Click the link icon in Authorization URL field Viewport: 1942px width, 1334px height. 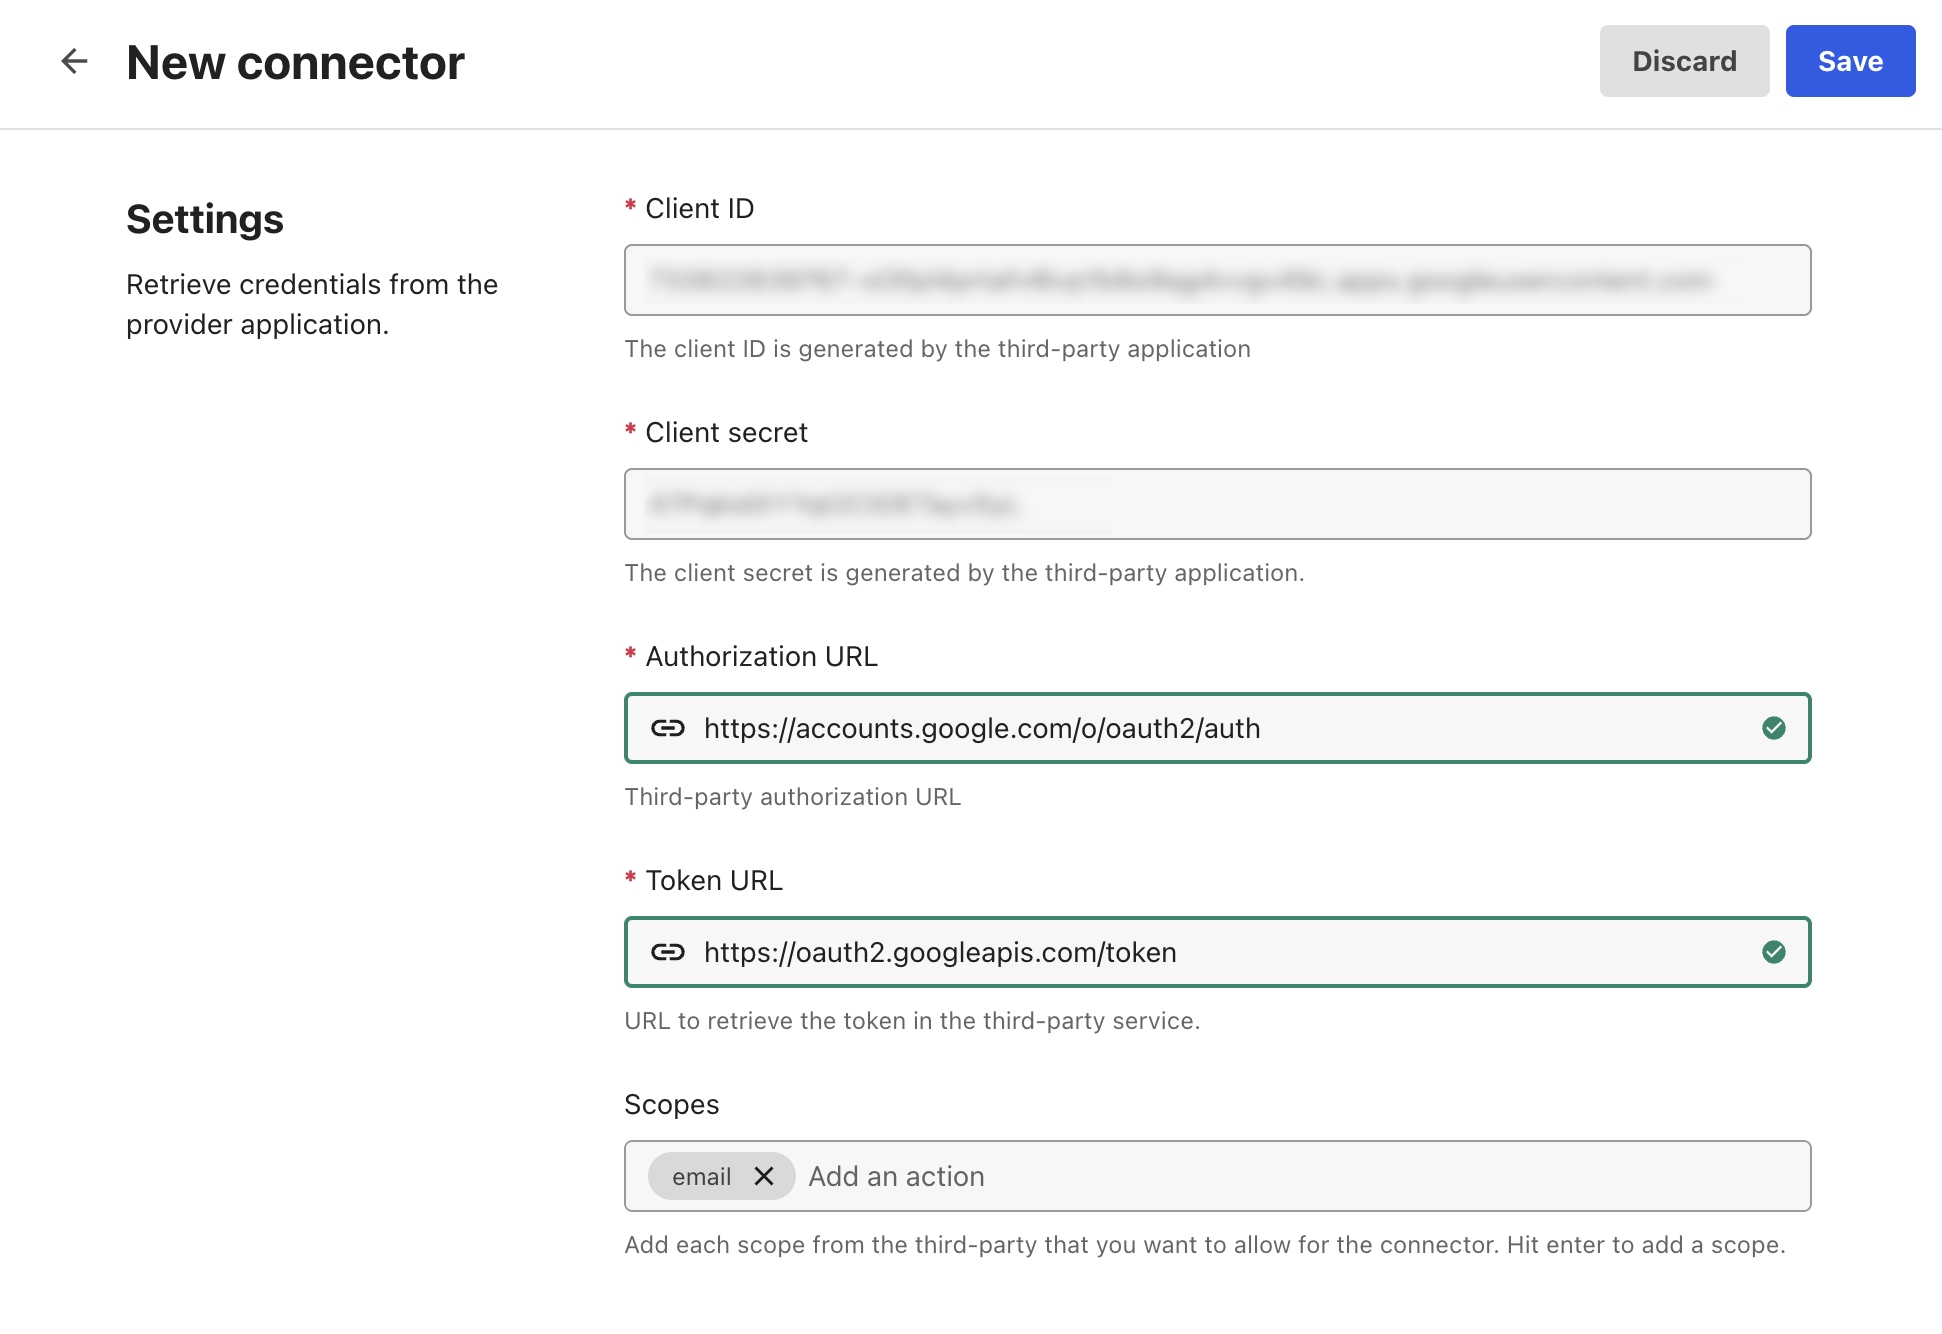point(668,728)
